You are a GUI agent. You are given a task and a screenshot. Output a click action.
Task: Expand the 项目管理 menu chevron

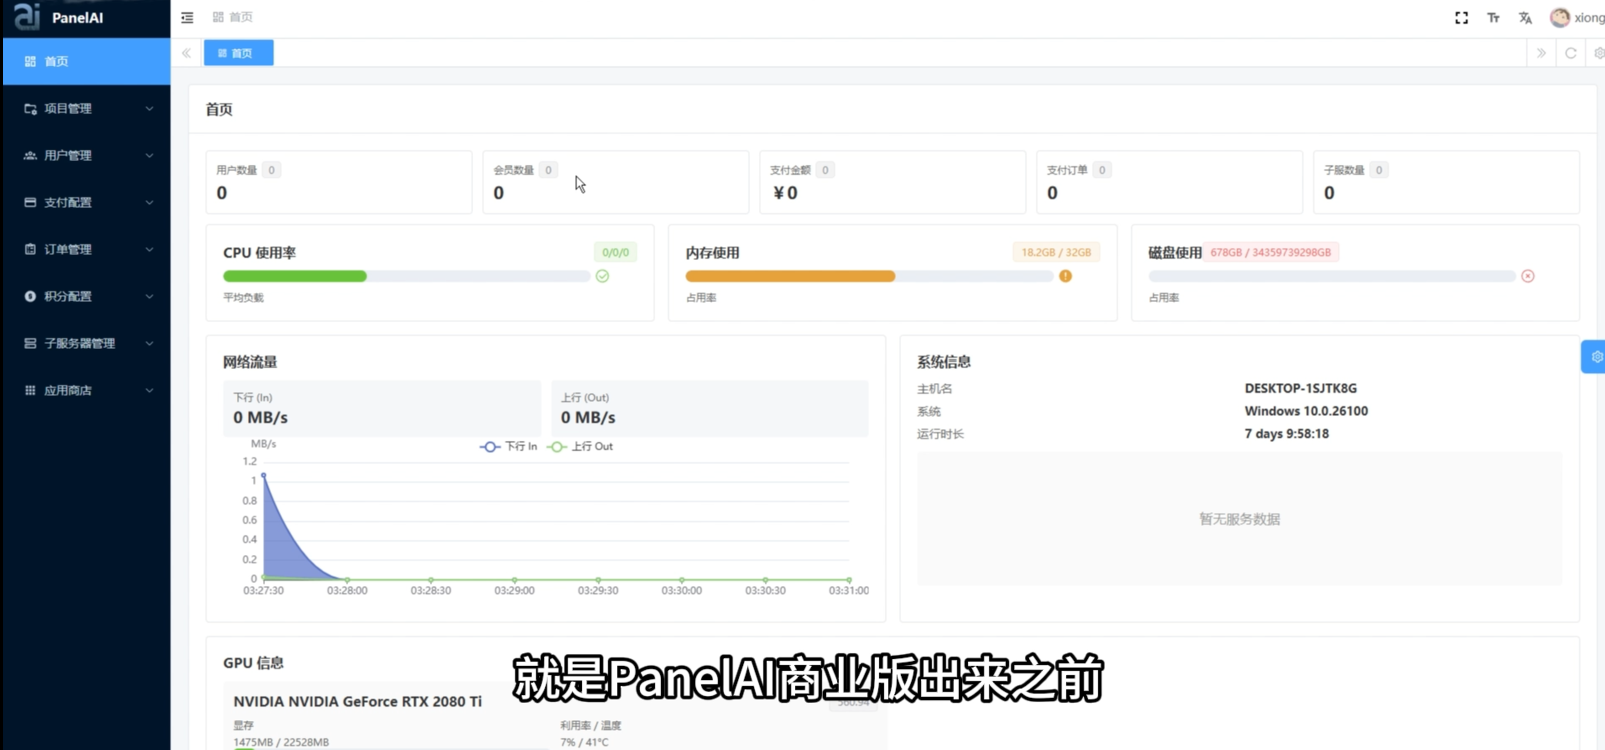149,108
